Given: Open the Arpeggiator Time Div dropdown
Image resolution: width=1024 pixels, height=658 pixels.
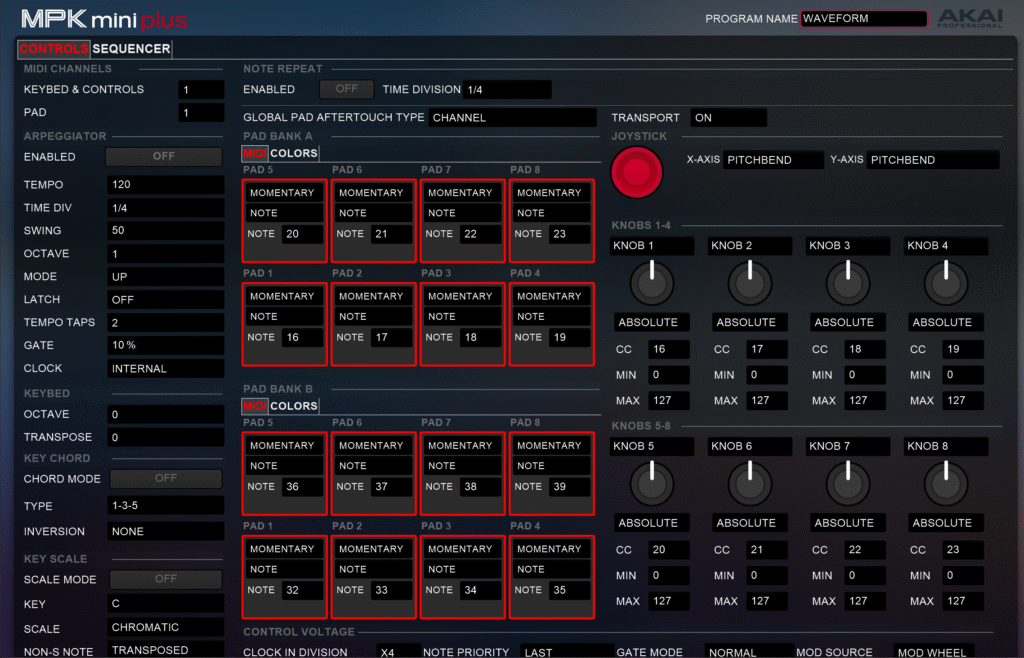Looking at the screenshot, I should [x=166, y=208].
